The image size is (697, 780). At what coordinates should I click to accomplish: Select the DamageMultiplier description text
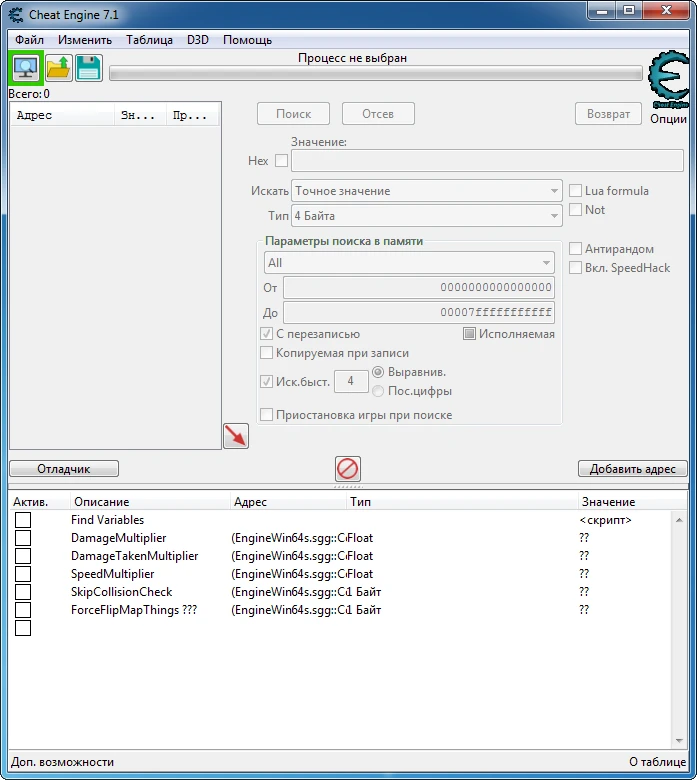coord(118,538)
